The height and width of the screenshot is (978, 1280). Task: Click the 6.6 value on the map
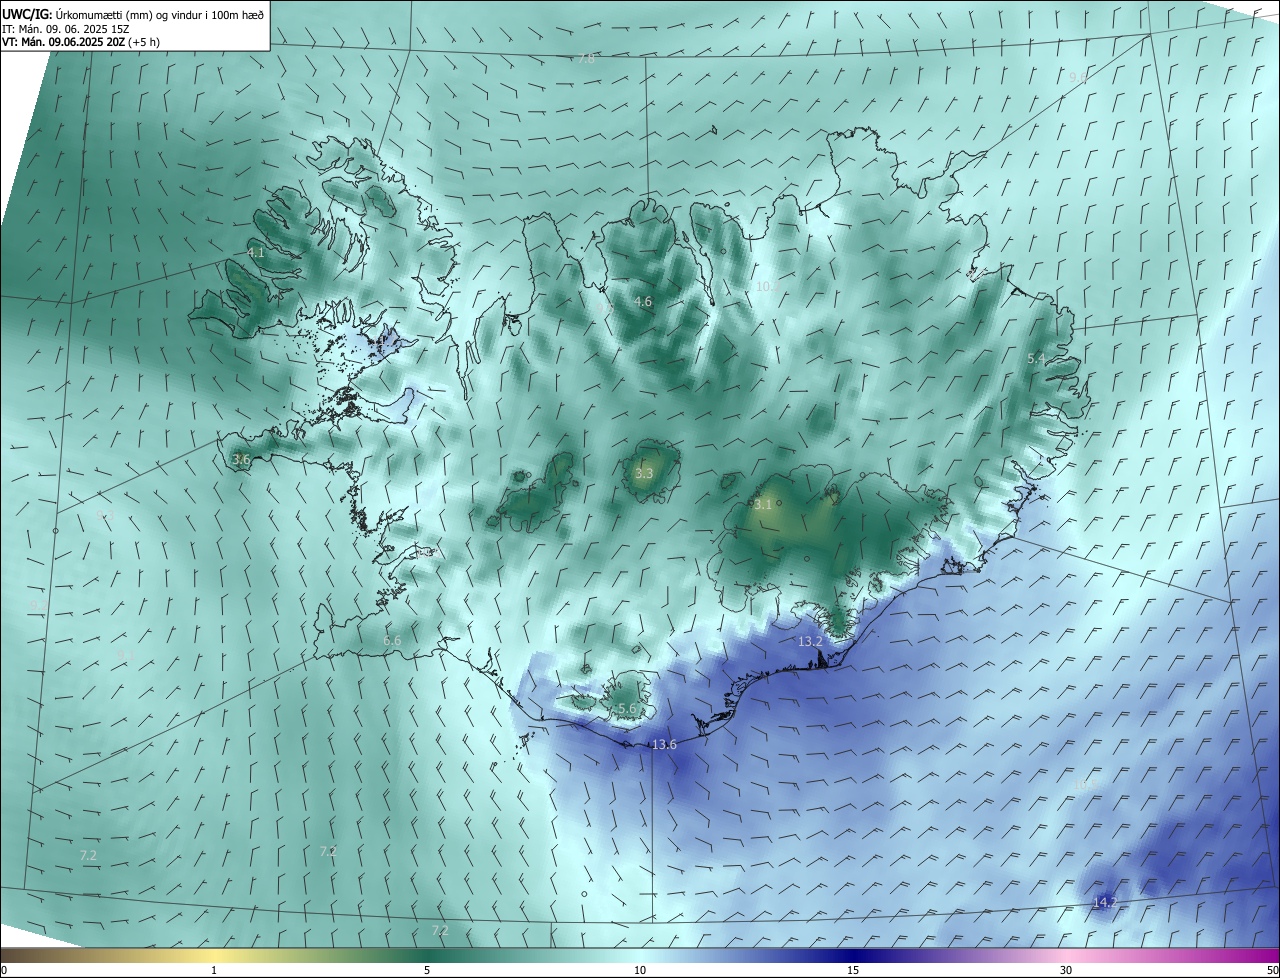tap(392, 640)
